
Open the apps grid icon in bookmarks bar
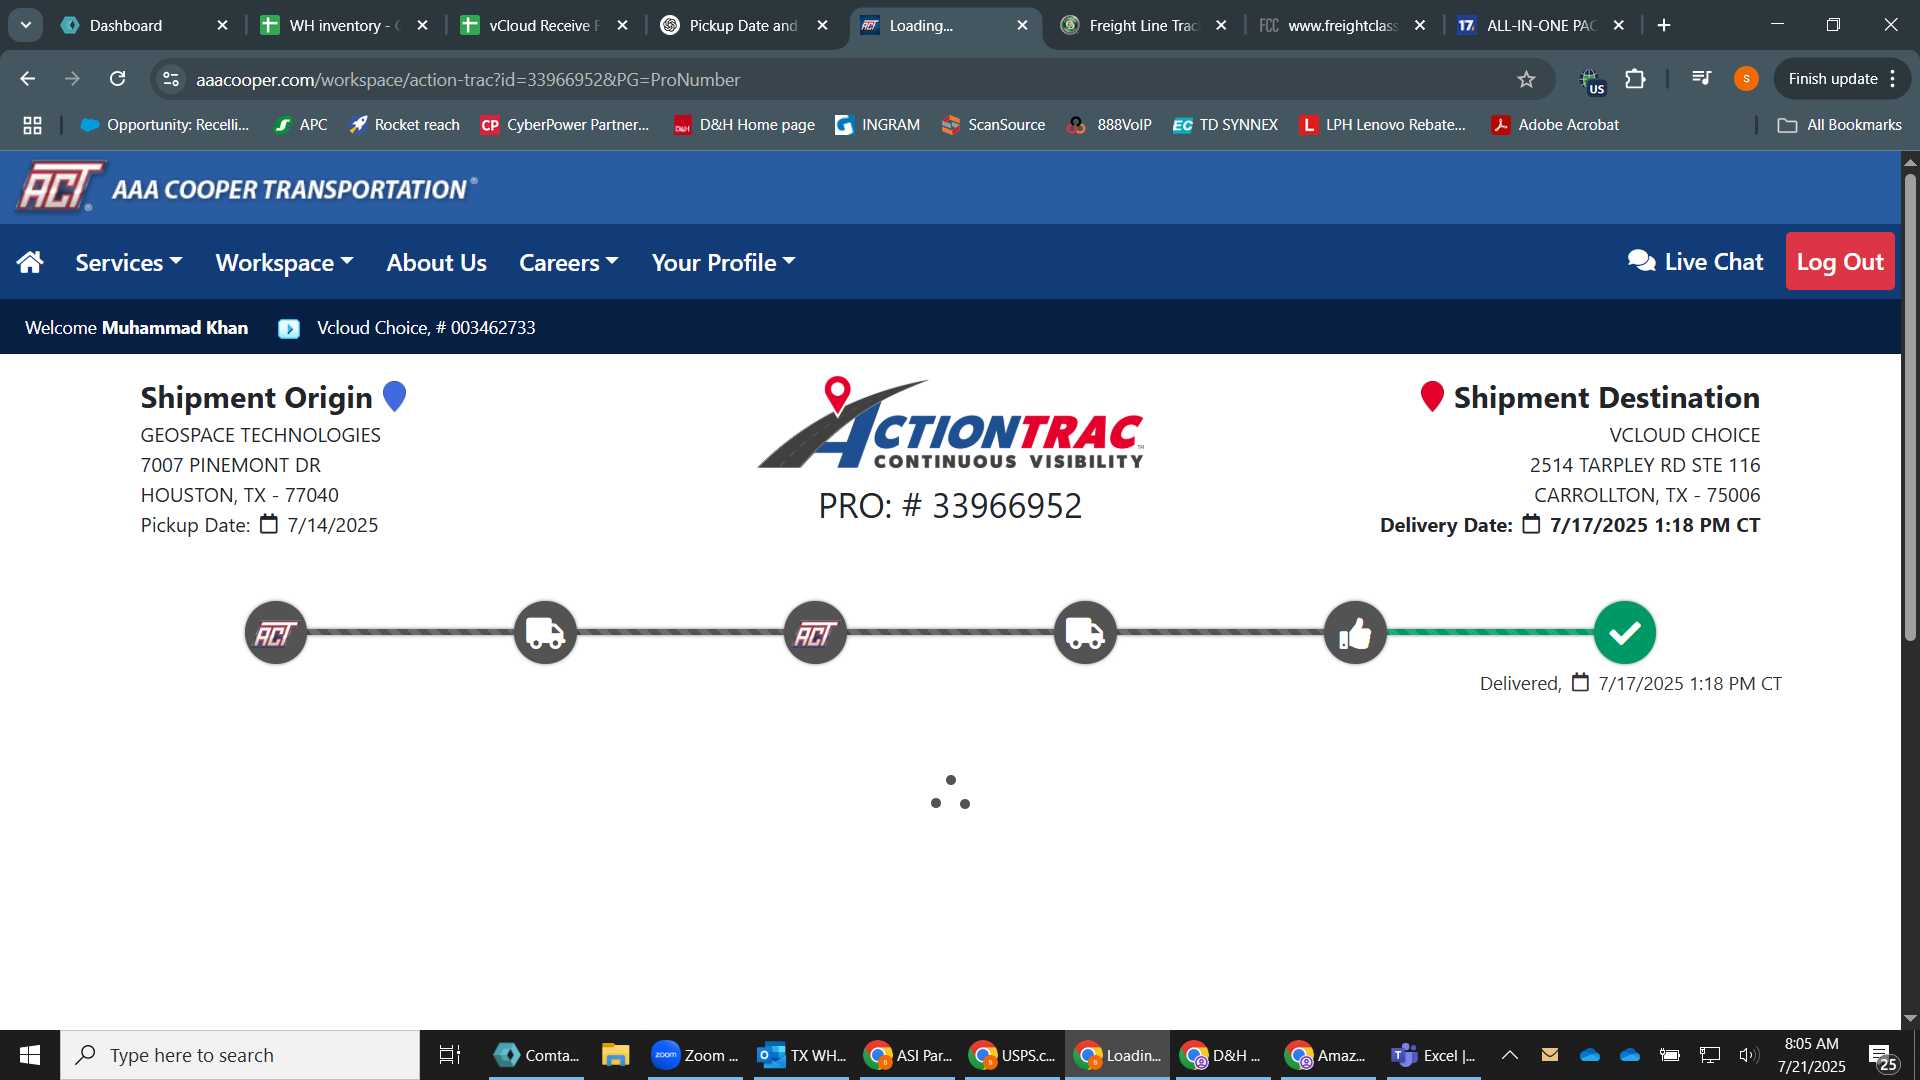point(32,125)
